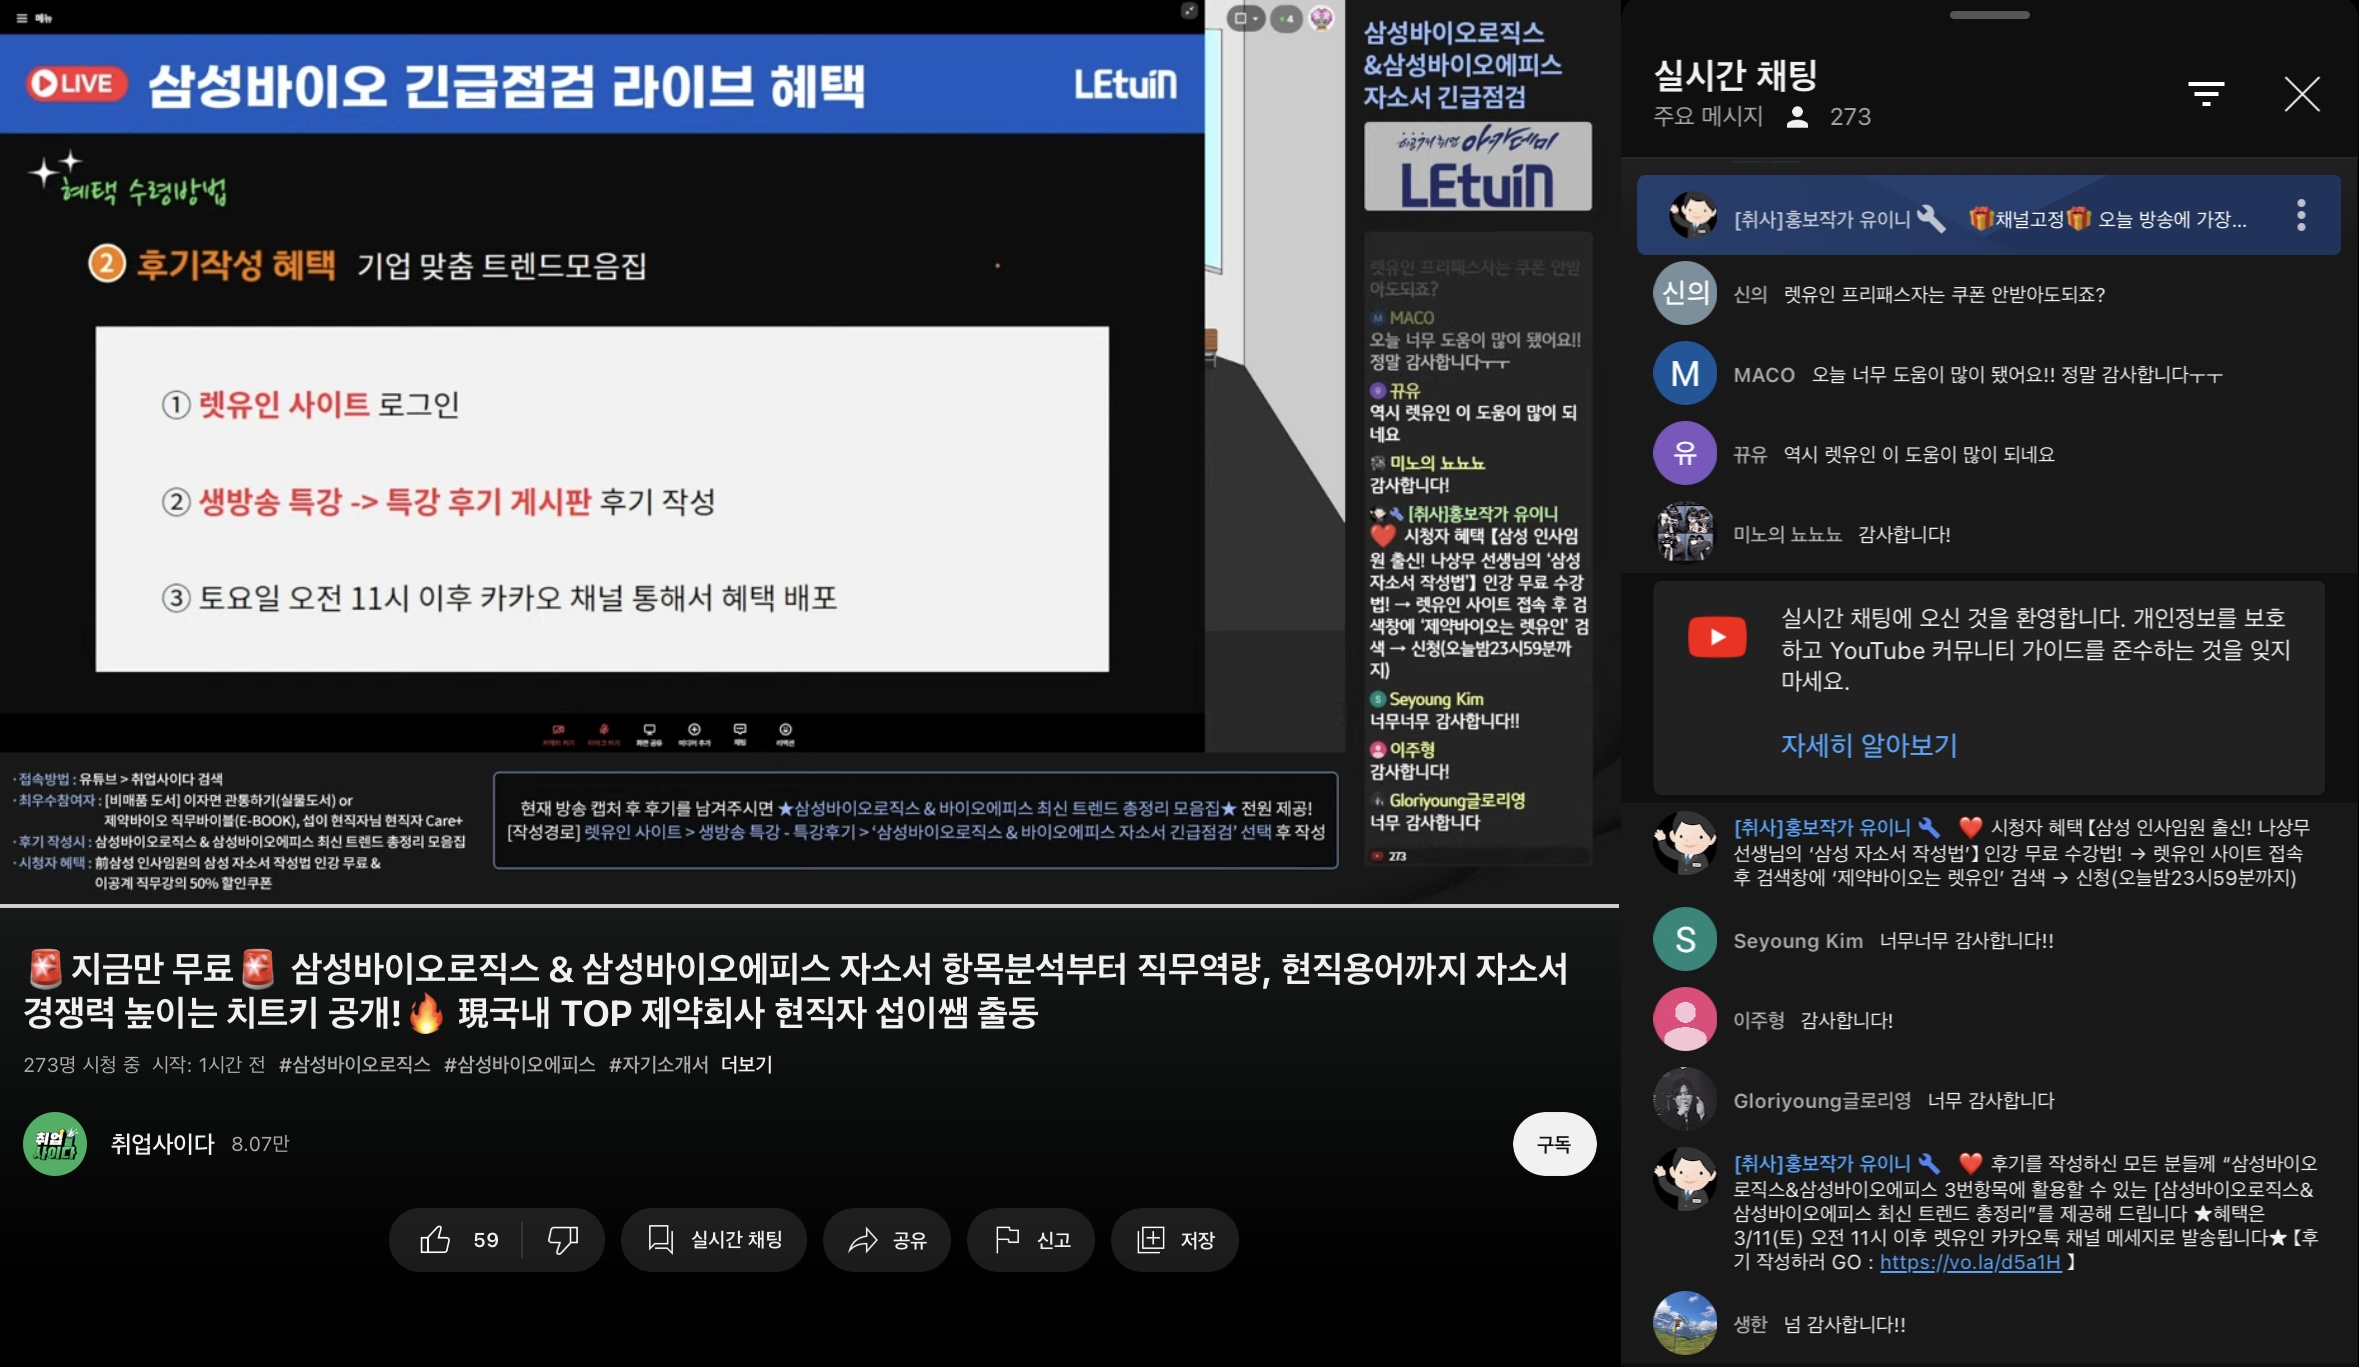Image resolution: width=2359 pixels, height=1367 pixels.
Task: Report the video with 신고 button
Action: pos(1031,1240)
